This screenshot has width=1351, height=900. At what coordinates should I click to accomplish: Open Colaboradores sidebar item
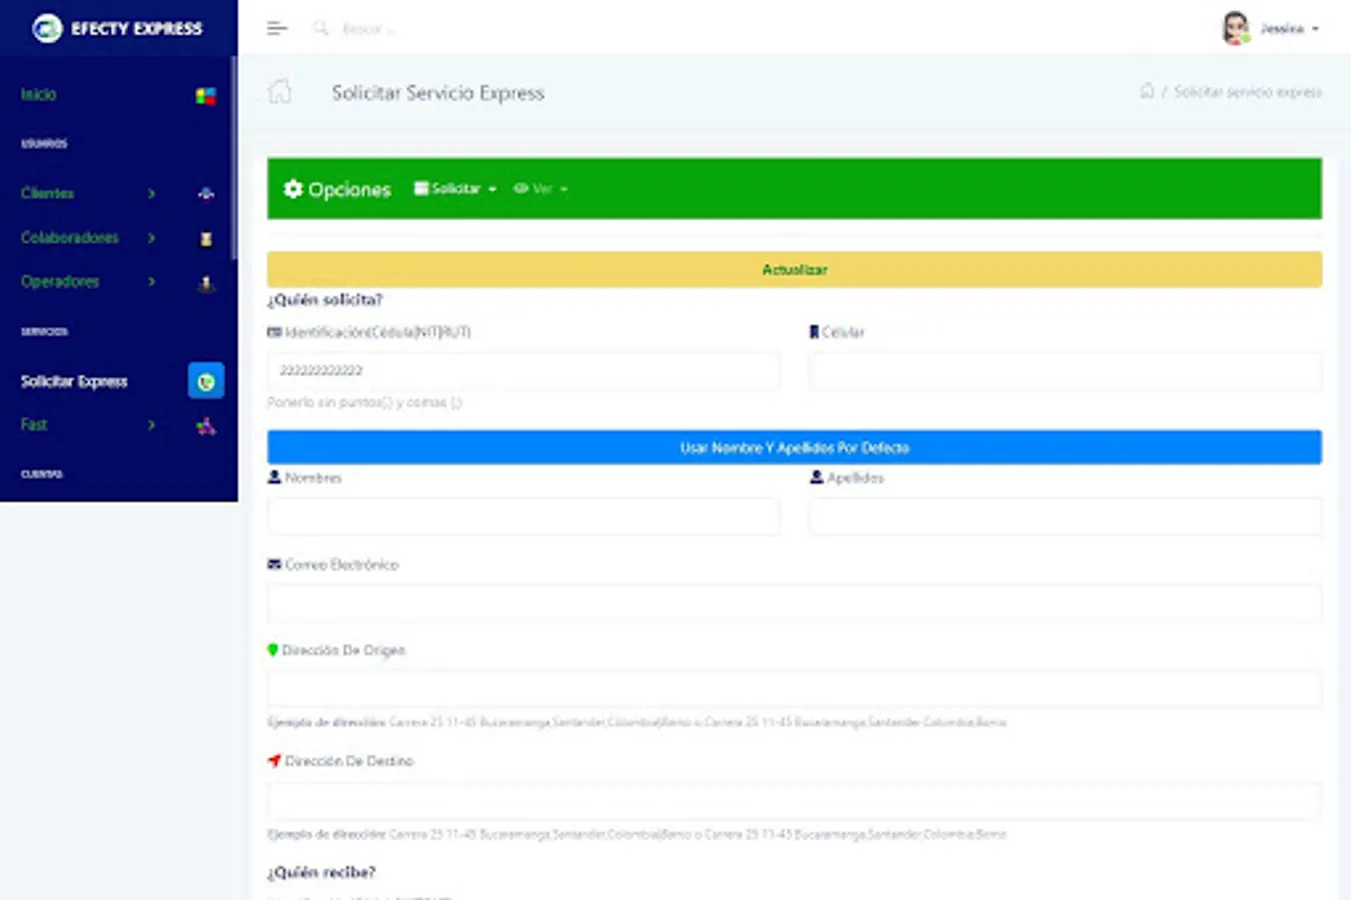[70, 238]
